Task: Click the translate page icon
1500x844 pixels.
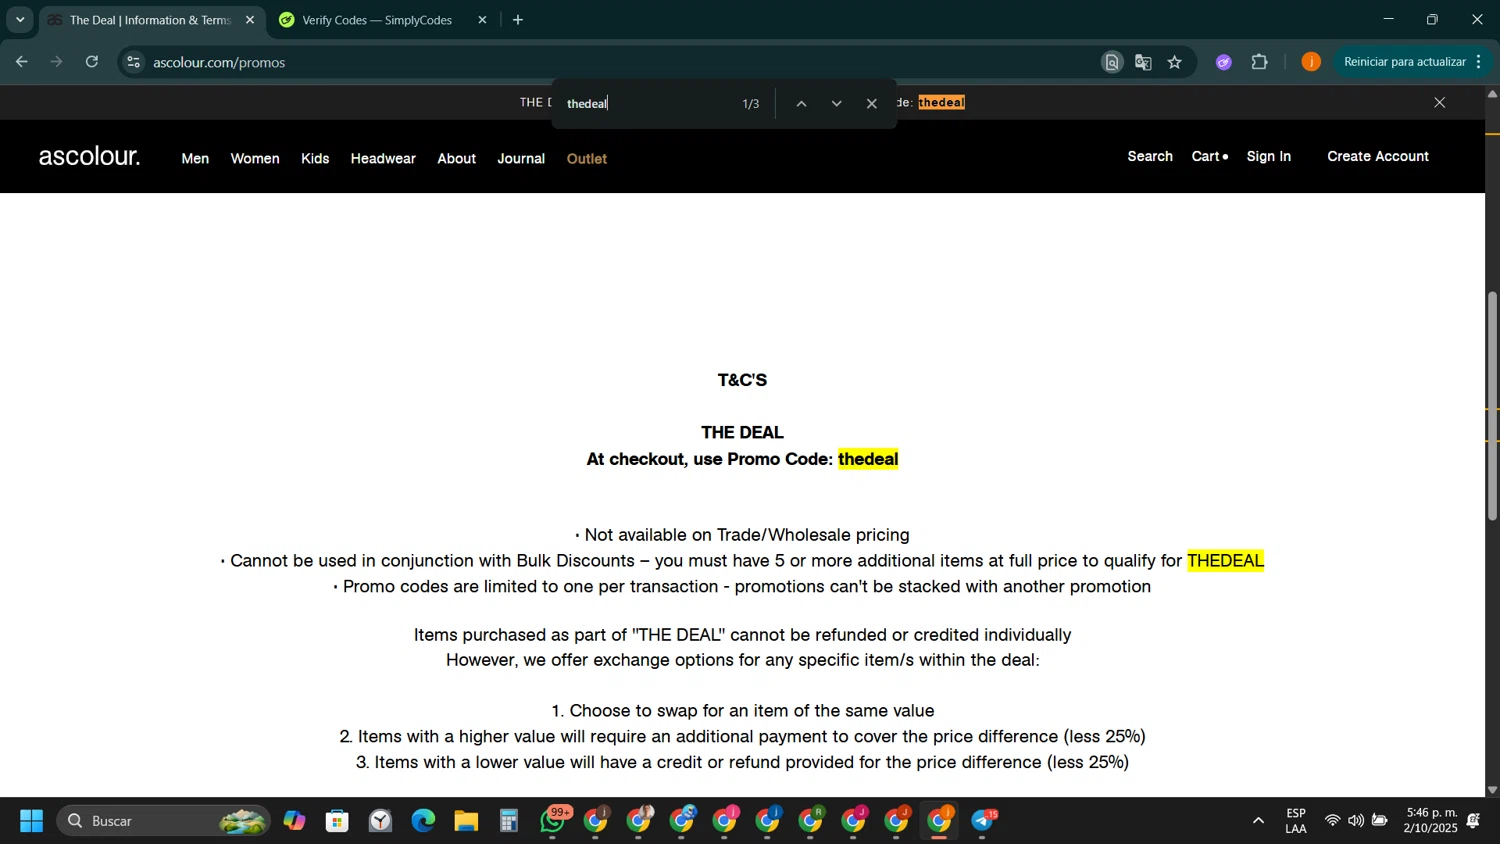Action: click(x=1143, y=62)
